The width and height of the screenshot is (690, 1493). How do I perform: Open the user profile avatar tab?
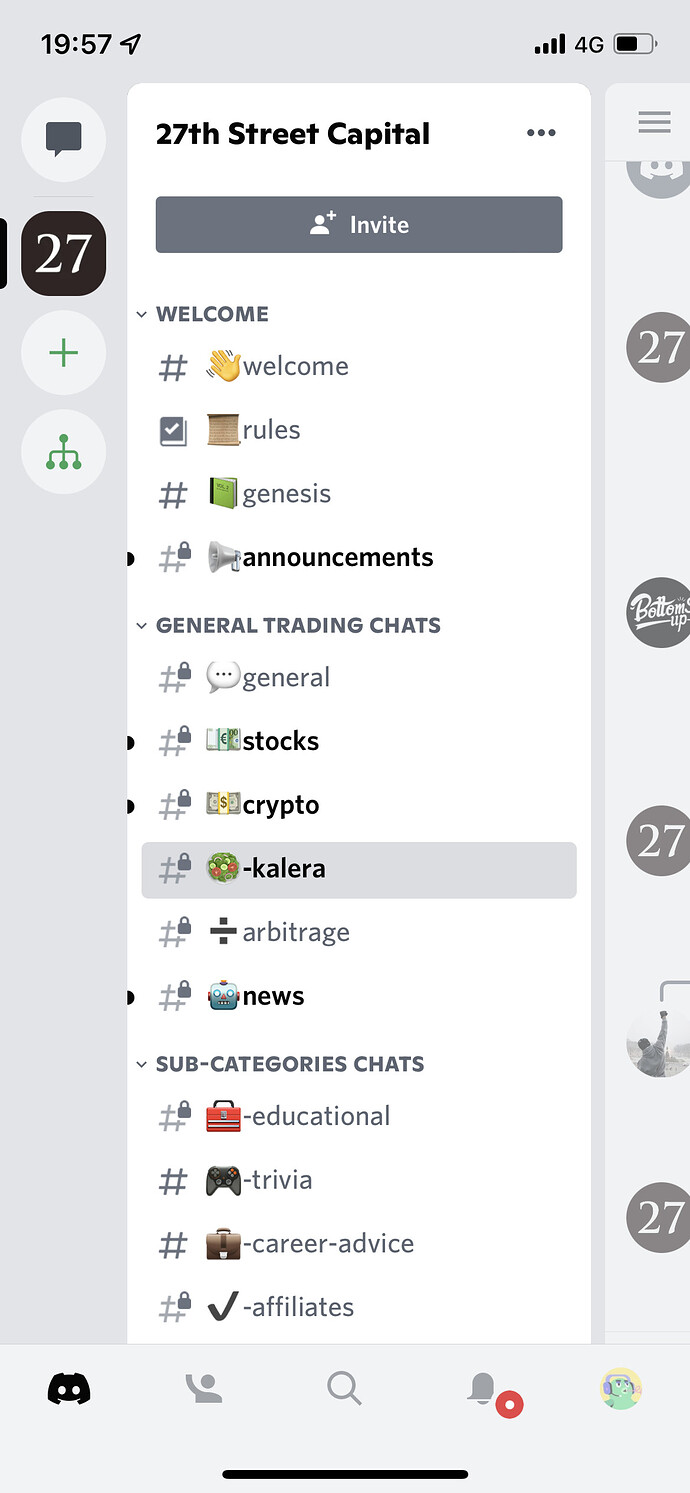point(621,1388)
